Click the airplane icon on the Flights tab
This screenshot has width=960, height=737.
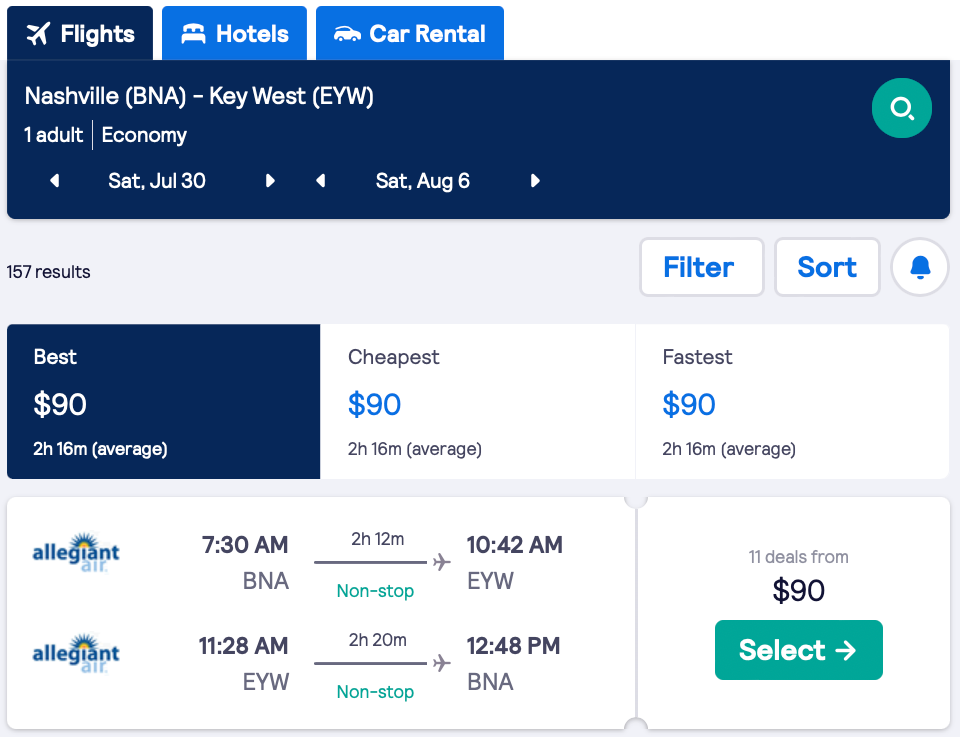(x=37, y=33)
